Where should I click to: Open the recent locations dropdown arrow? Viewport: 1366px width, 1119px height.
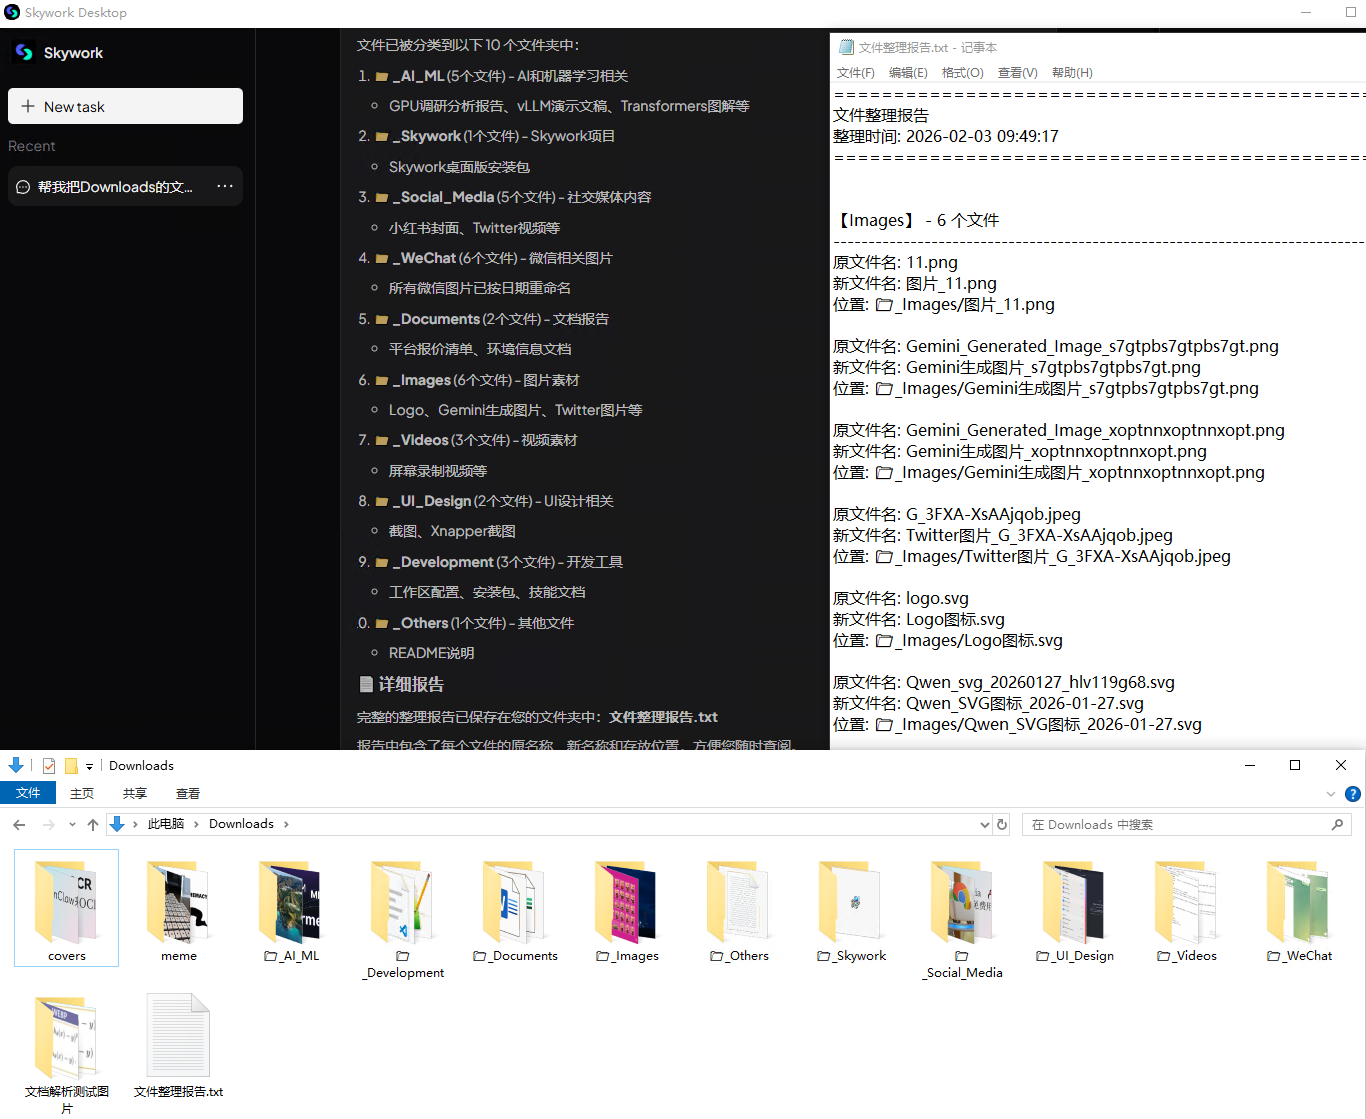point(72,825)
